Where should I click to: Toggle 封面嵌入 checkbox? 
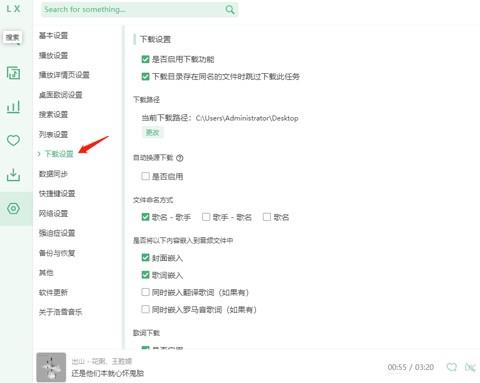tap(145, 258)
